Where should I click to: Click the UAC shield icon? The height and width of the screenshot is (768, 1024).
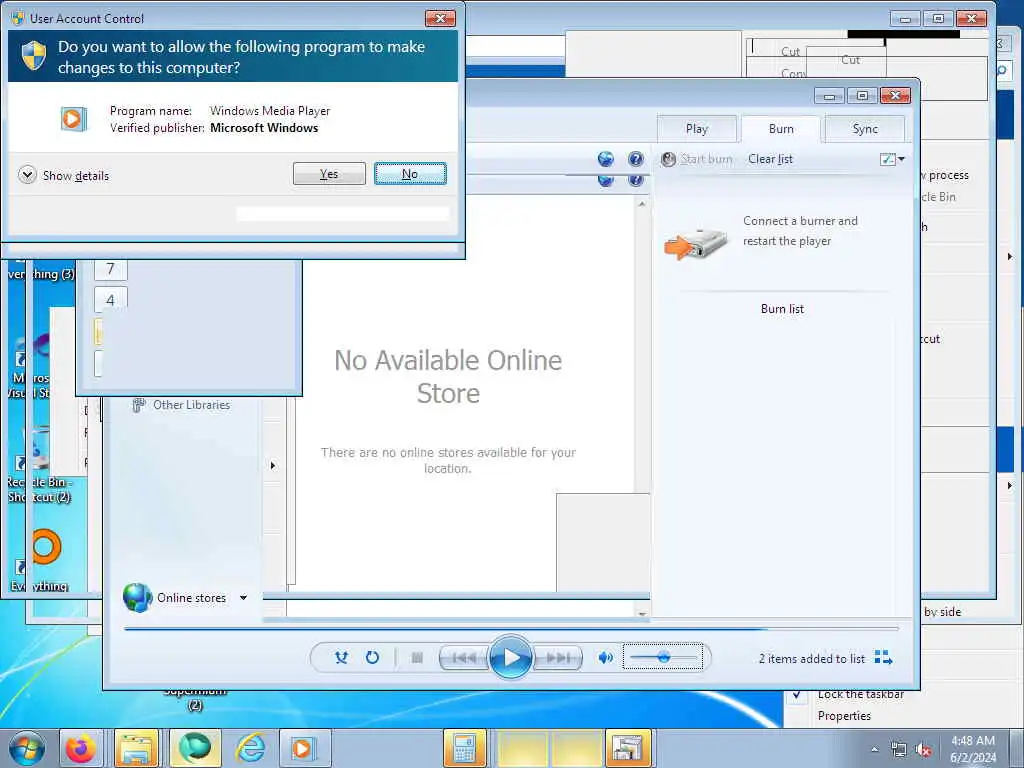point(34,56)
